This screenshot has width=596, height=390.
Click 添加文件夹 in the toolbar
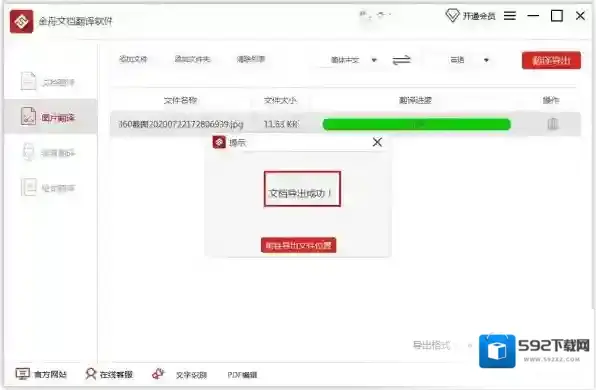click(192, 59)
